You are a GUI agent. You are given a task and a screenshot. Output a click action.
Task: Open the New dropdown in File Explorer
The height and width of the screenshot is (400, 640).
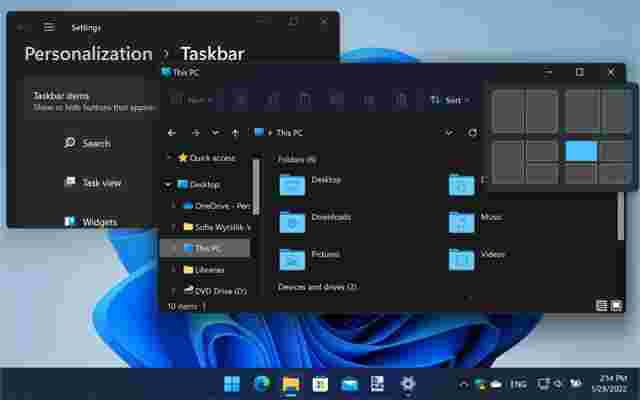[x=191, y=100]
